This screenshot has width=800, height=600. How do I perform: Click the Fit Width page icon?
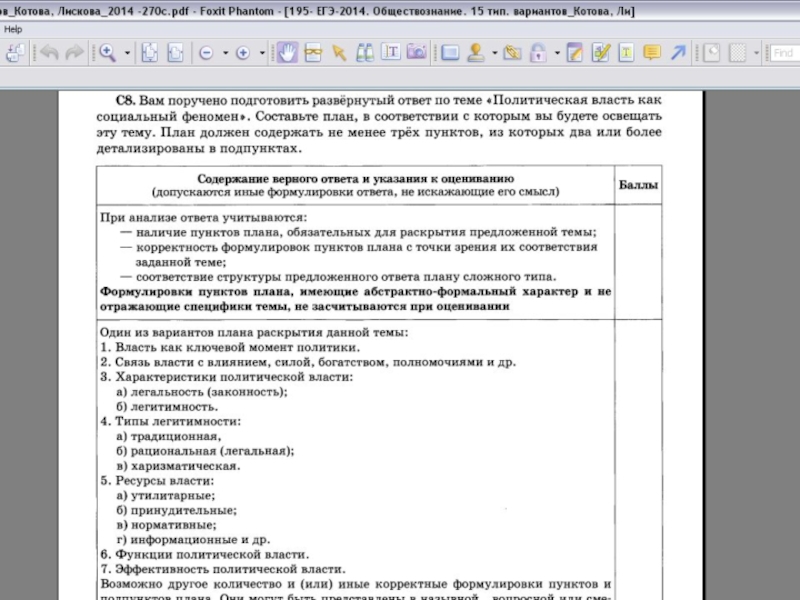(175, 53)
